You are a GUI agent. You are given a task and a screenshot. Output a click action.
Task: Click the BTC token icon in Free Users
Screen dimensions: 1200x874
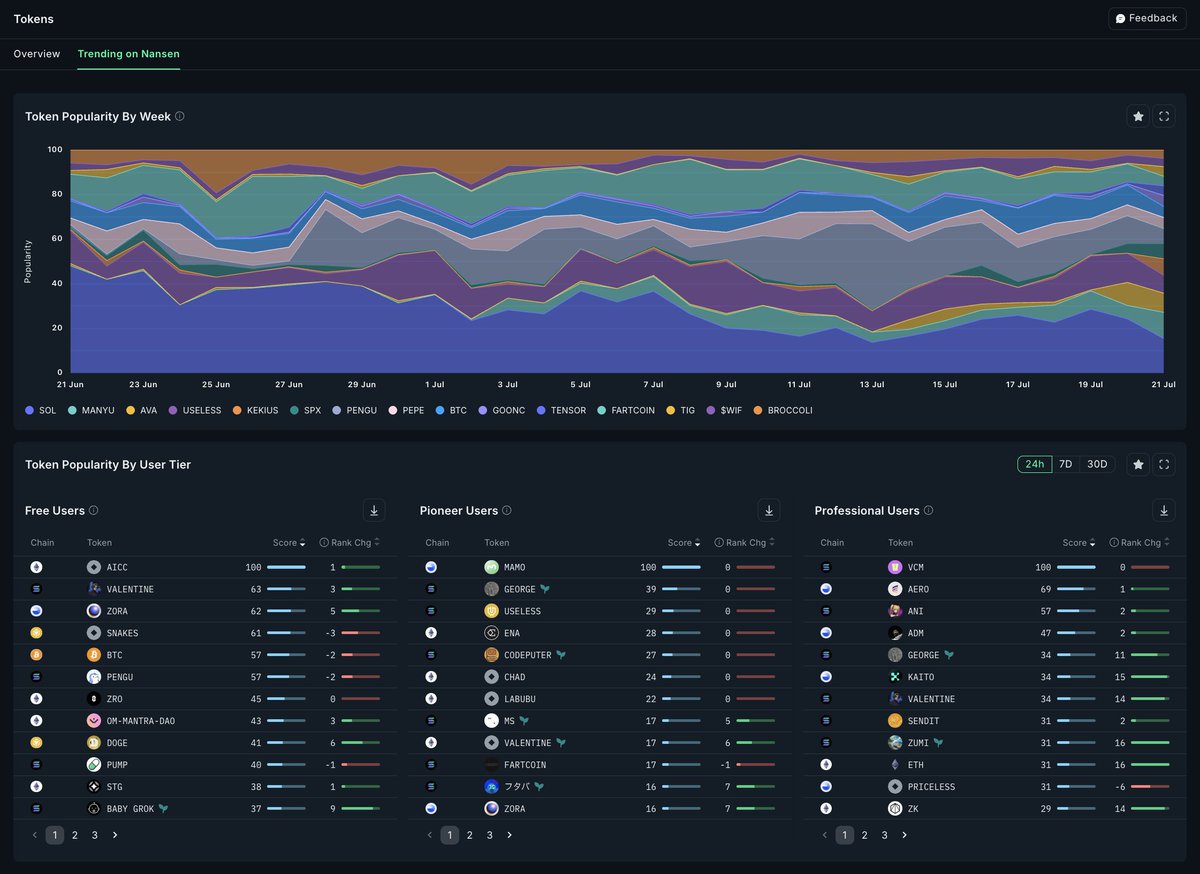(94, 655)
